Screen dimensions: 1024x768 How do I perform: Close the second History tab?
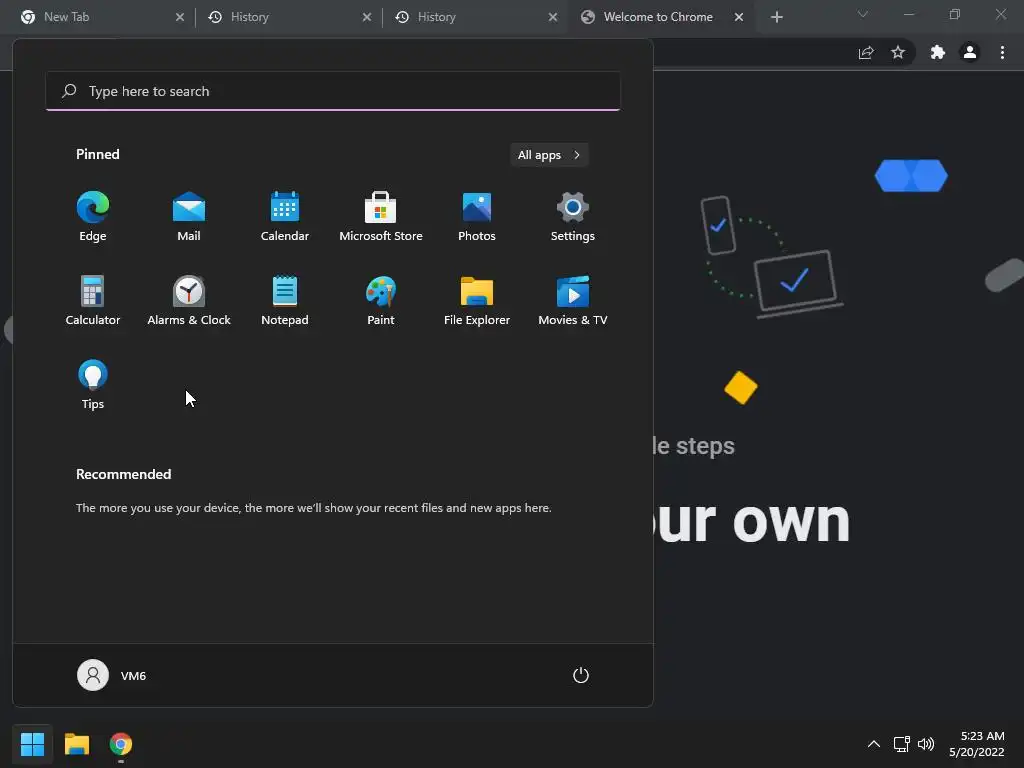click(553, 17)
